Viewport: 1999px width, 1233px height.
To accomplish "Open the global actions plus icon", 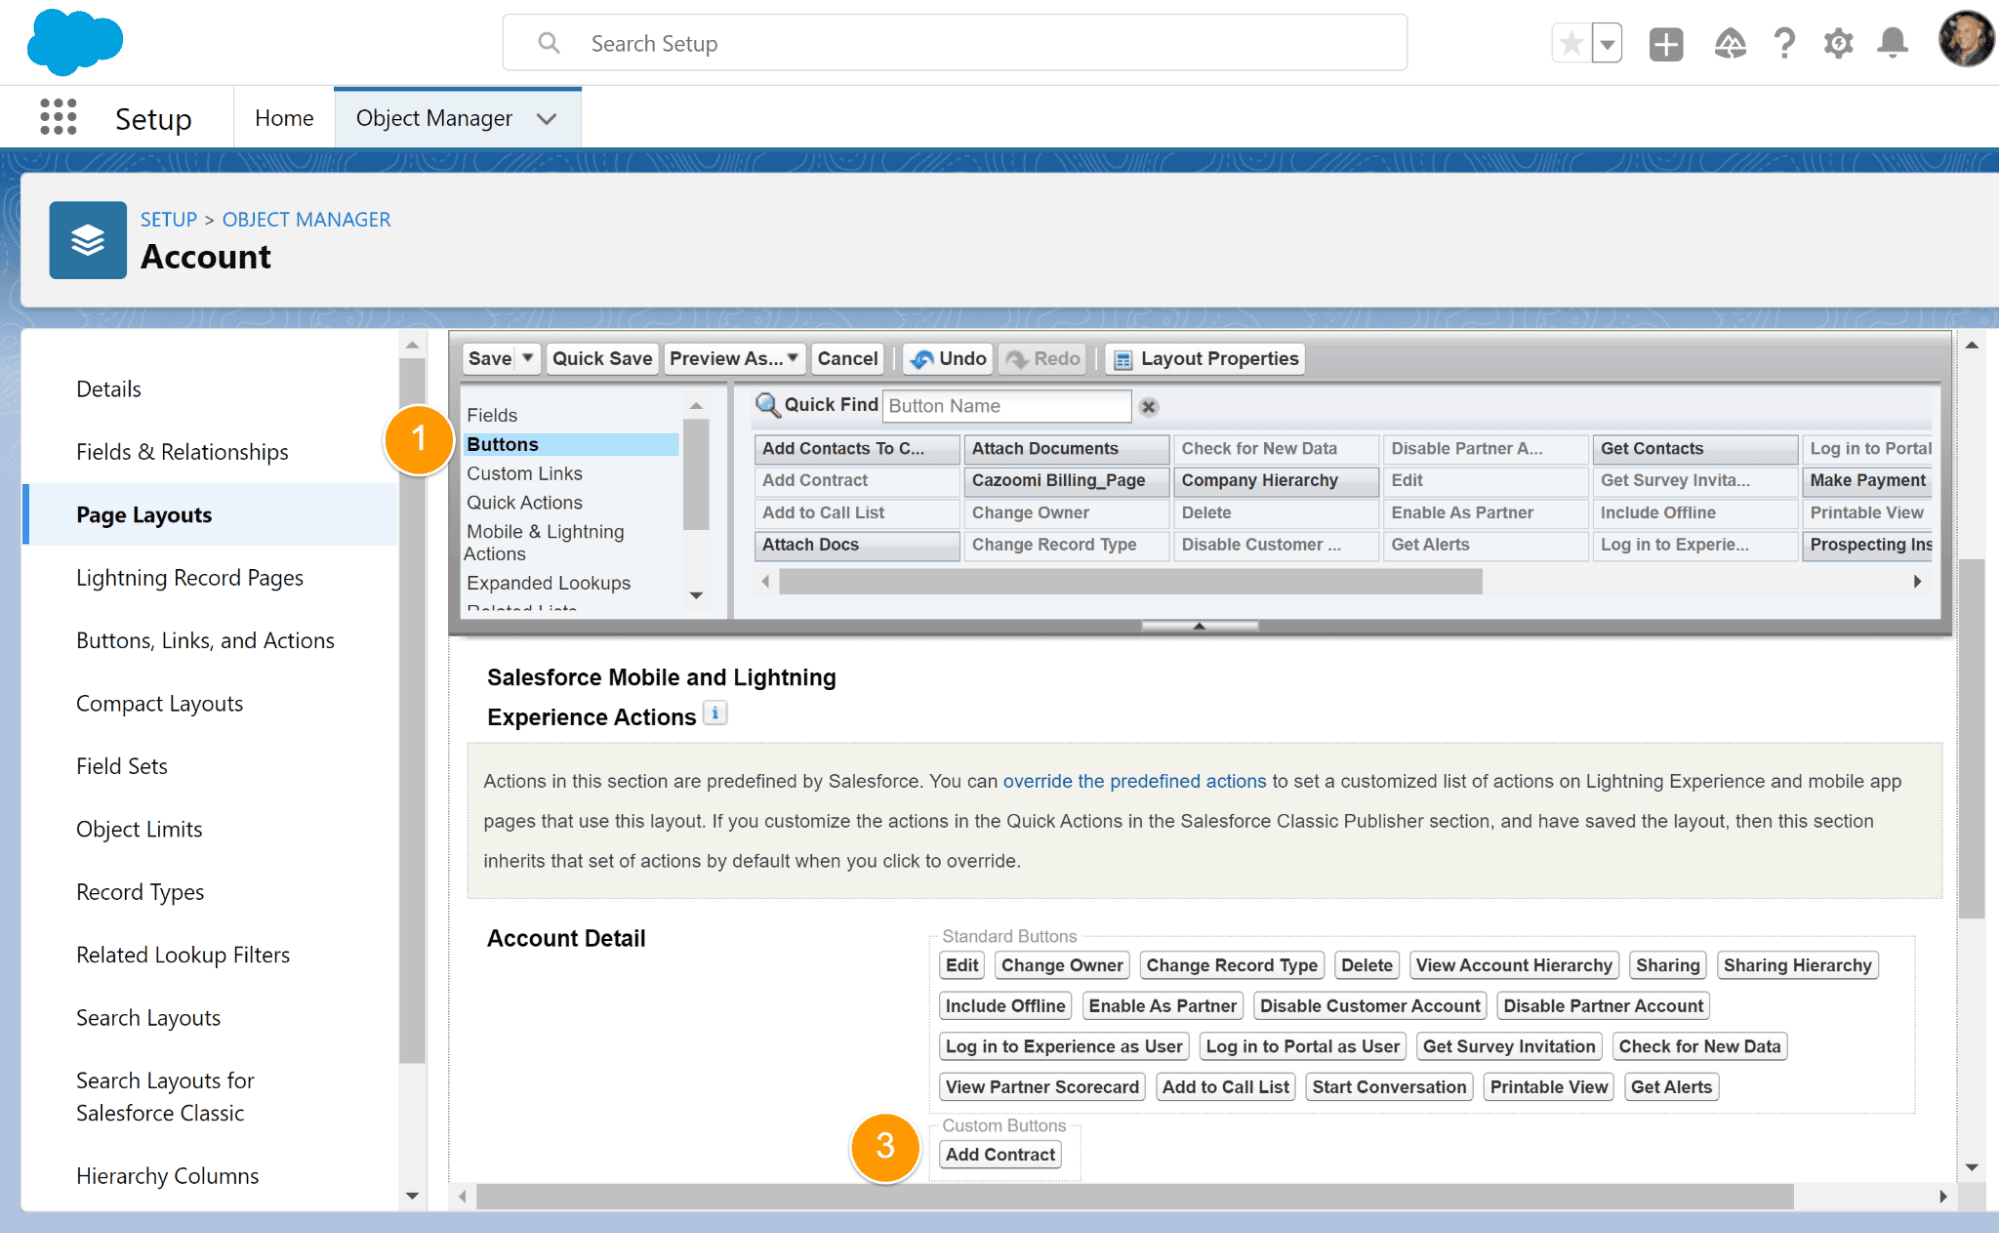I will tap(1666, 43).
